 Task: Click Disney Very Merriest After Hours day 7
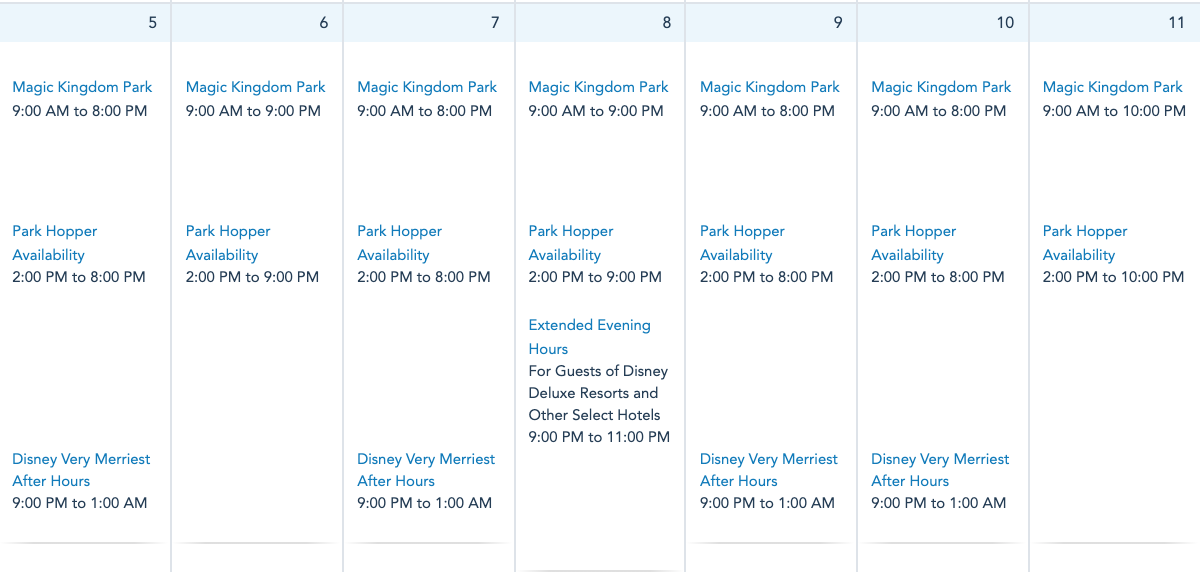tap(426, 469)
